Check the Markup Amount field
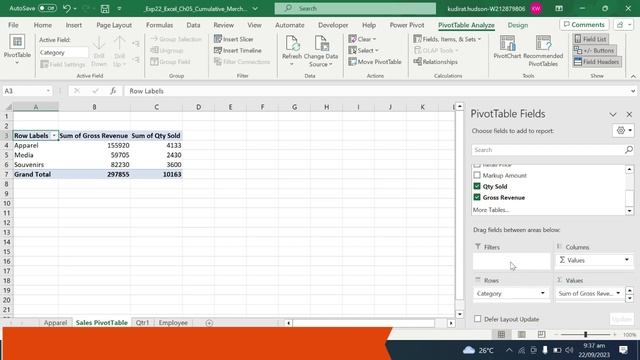This screenshot has height=360, width=640. (477, 176)
